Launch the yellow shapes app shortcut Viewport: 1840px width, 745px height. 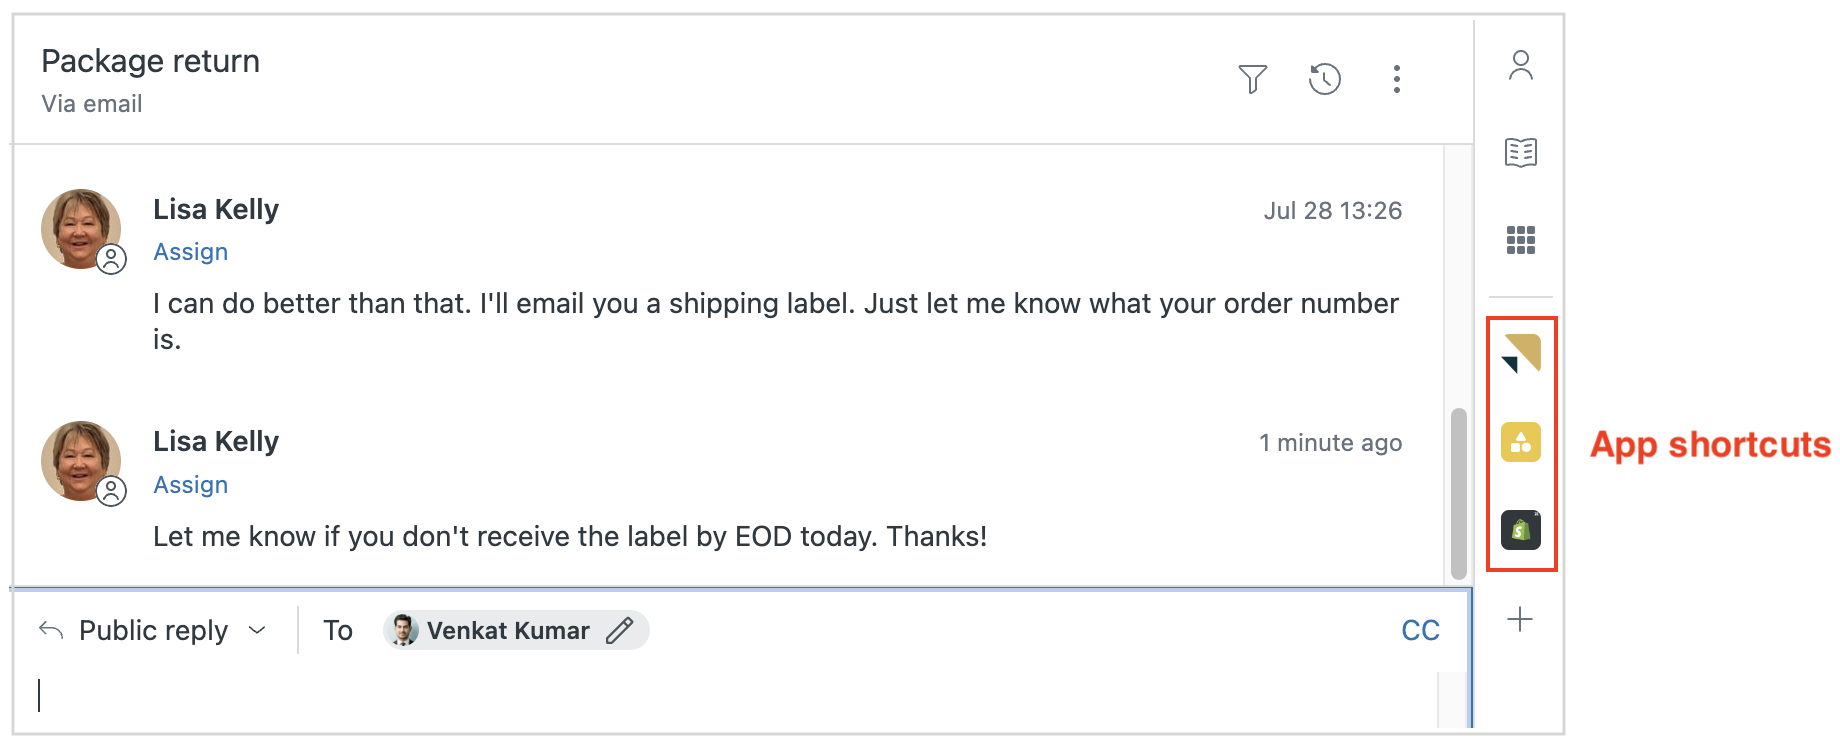1521,442
